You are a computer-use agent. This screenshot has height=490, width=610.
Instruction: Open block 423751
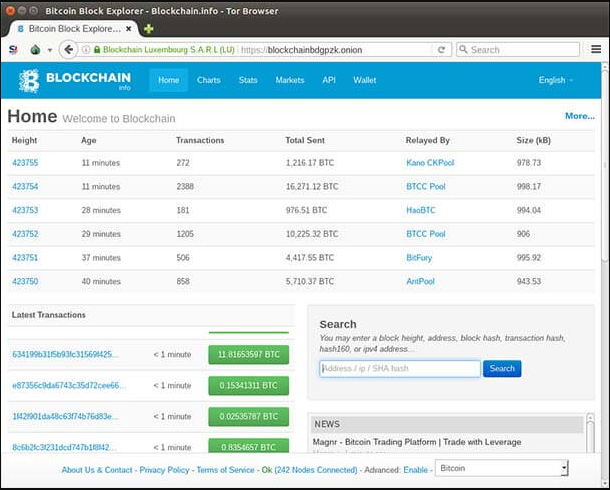point(25,257)
